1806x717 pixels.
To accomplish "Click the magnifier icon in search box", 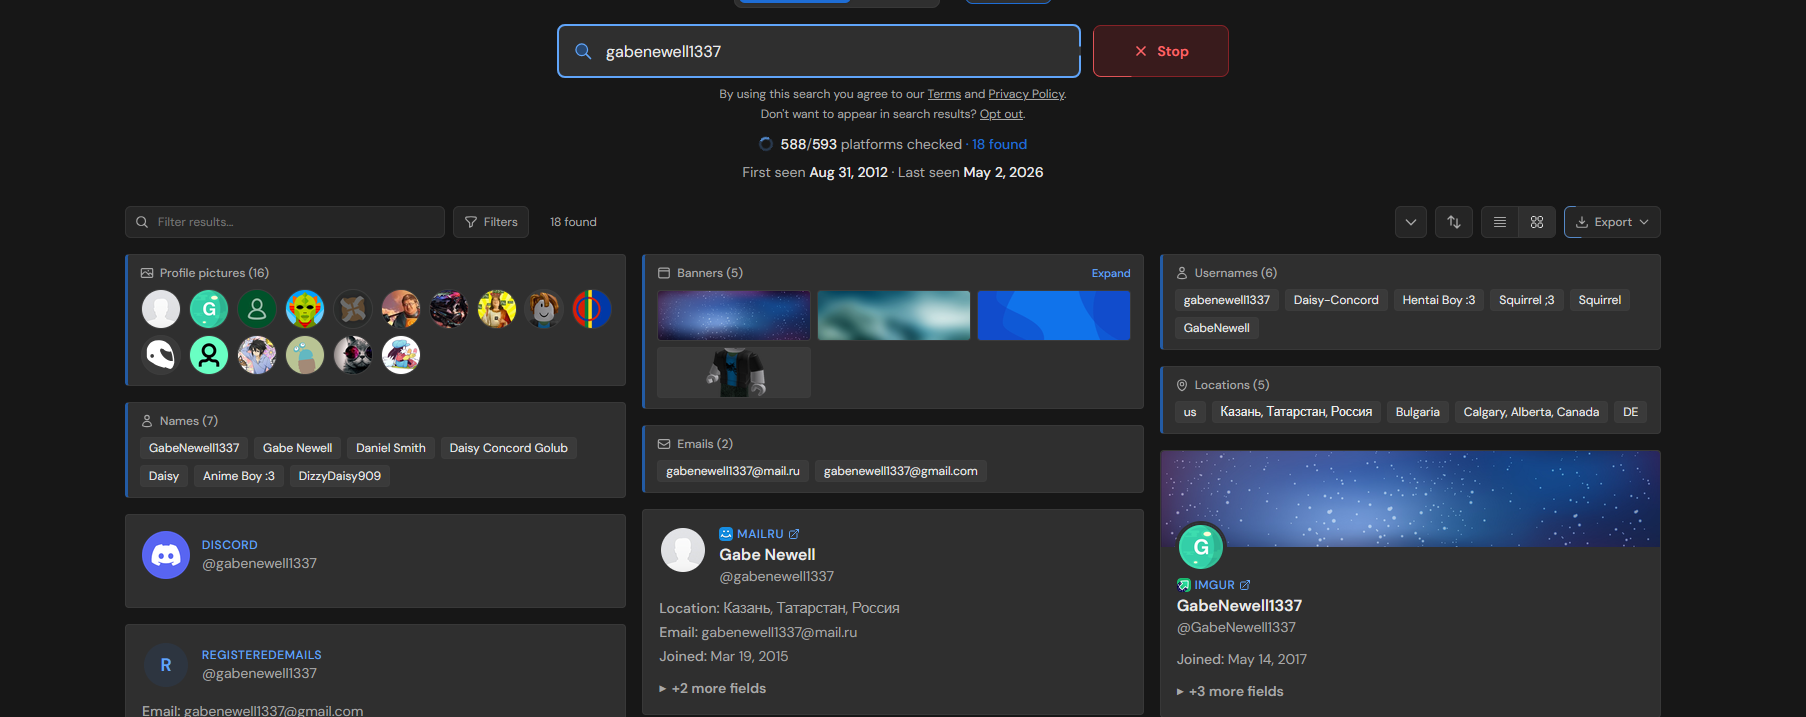I will (x=583, y=51).
